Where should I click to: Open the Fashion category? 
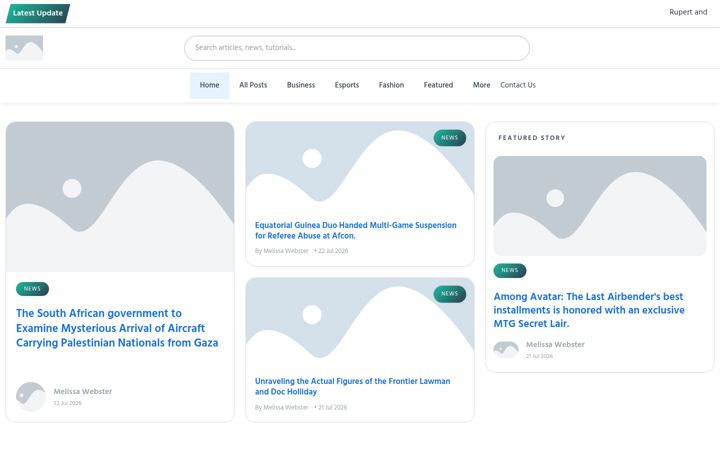(x=391, y=85)
